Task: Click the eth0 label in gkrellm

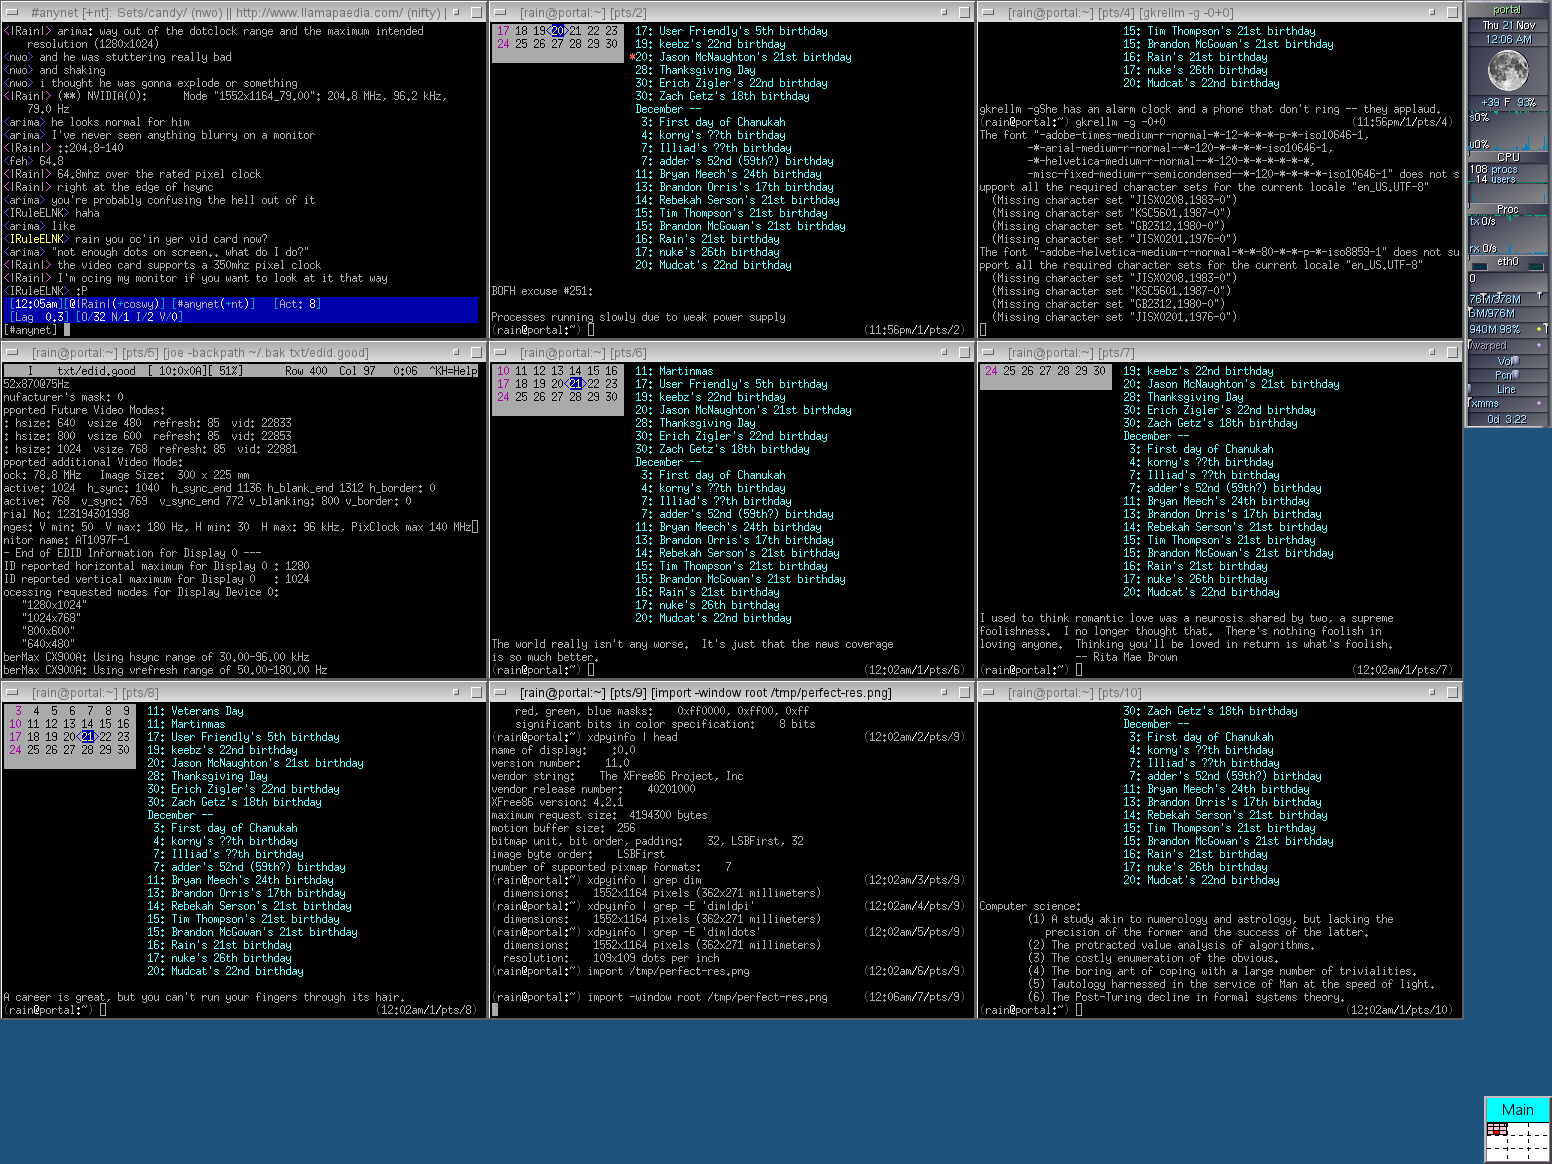Action: pos(1508,262)
